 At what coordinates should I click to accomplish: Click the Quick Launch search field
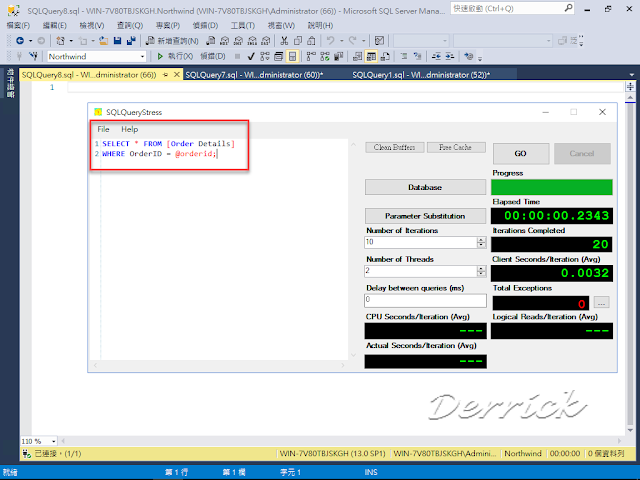[507, 8]
